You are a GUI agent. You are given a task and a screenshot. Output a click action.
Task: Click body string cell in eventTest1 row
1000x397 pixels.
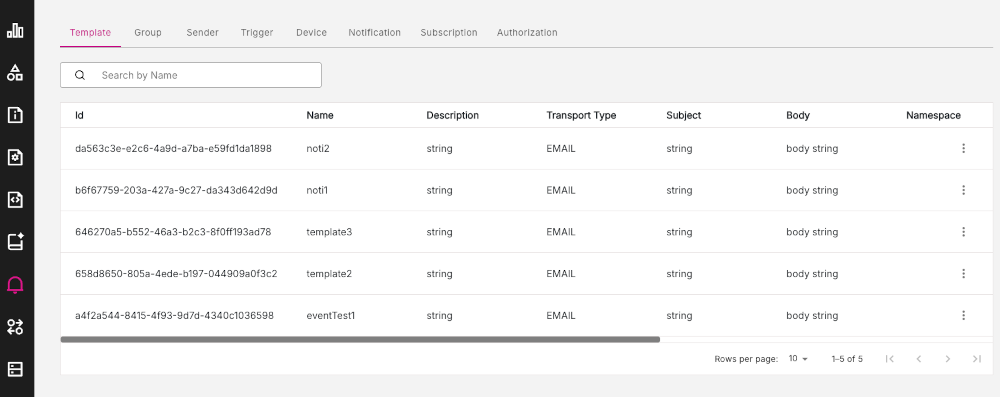812,315
